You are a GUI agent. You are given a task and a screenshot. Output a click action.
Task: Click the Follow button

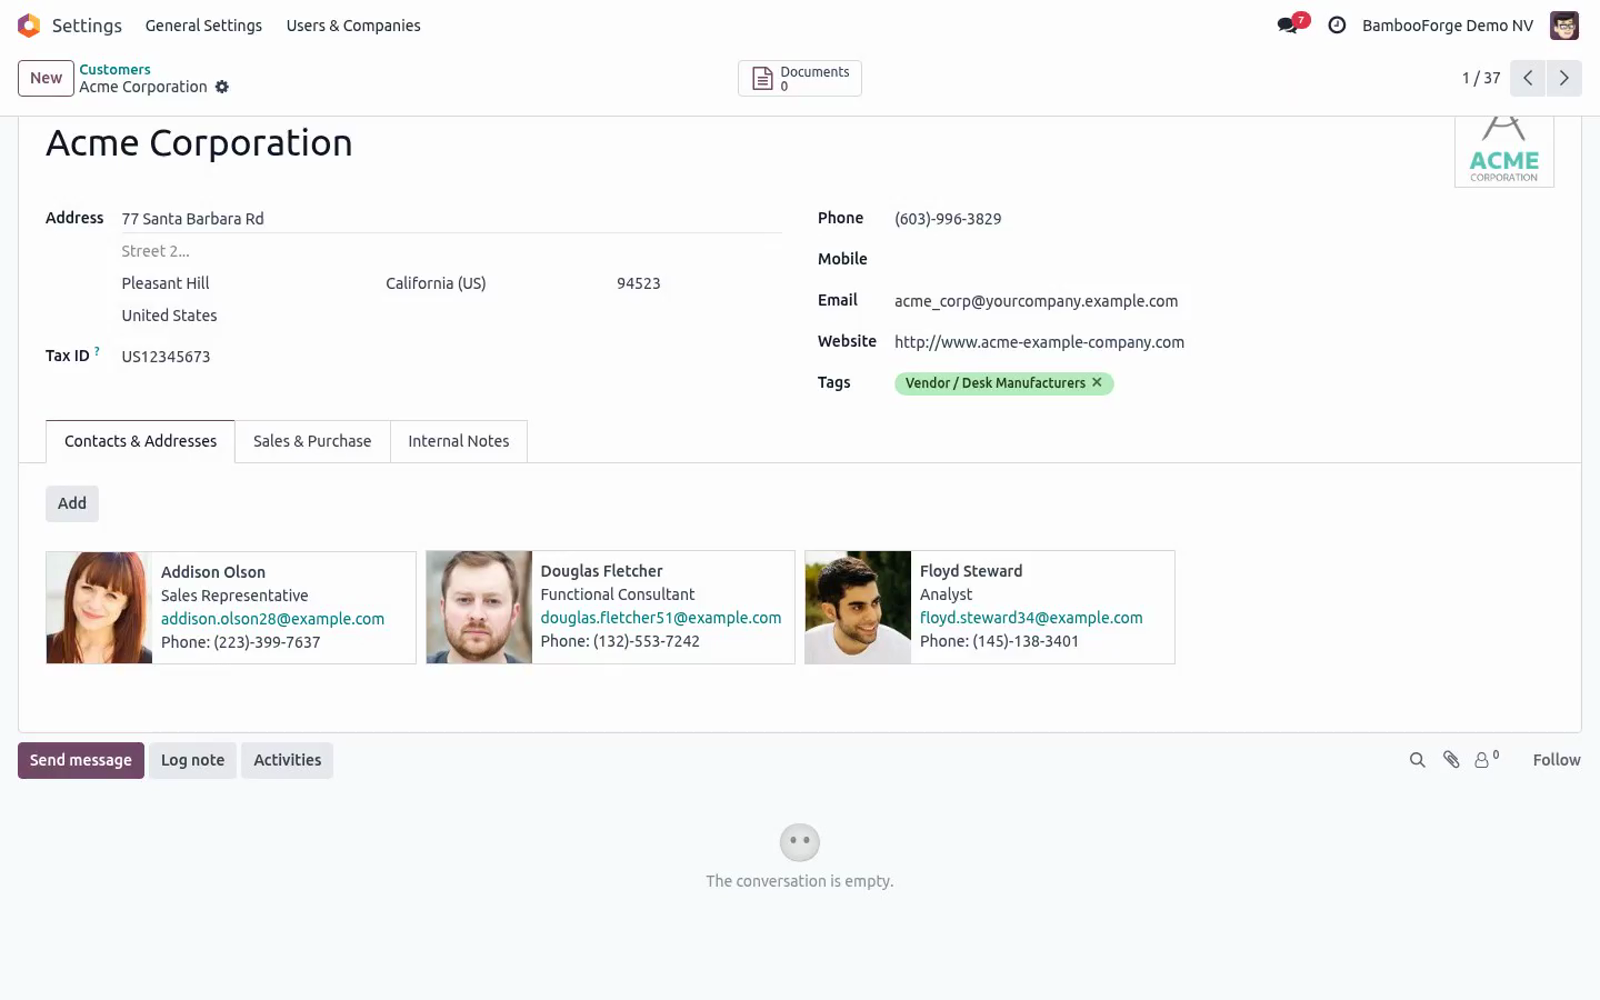click(1556, 760)
